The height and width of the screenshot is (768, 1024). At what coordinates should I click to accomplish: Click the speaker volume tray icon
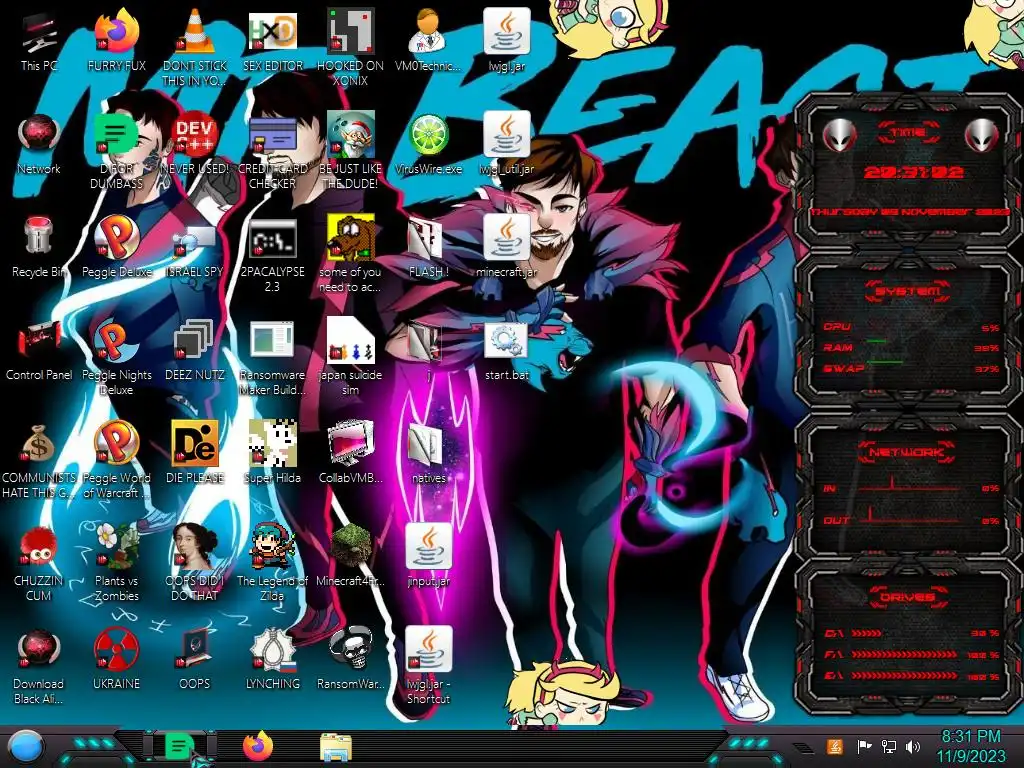[914, 746]
